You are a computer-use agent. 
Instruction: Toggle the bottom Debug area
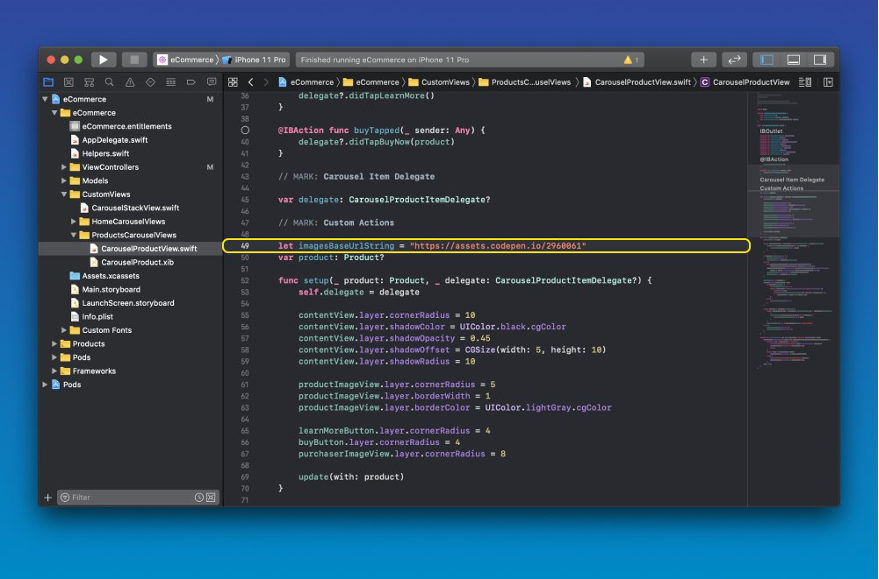(793, 60)
